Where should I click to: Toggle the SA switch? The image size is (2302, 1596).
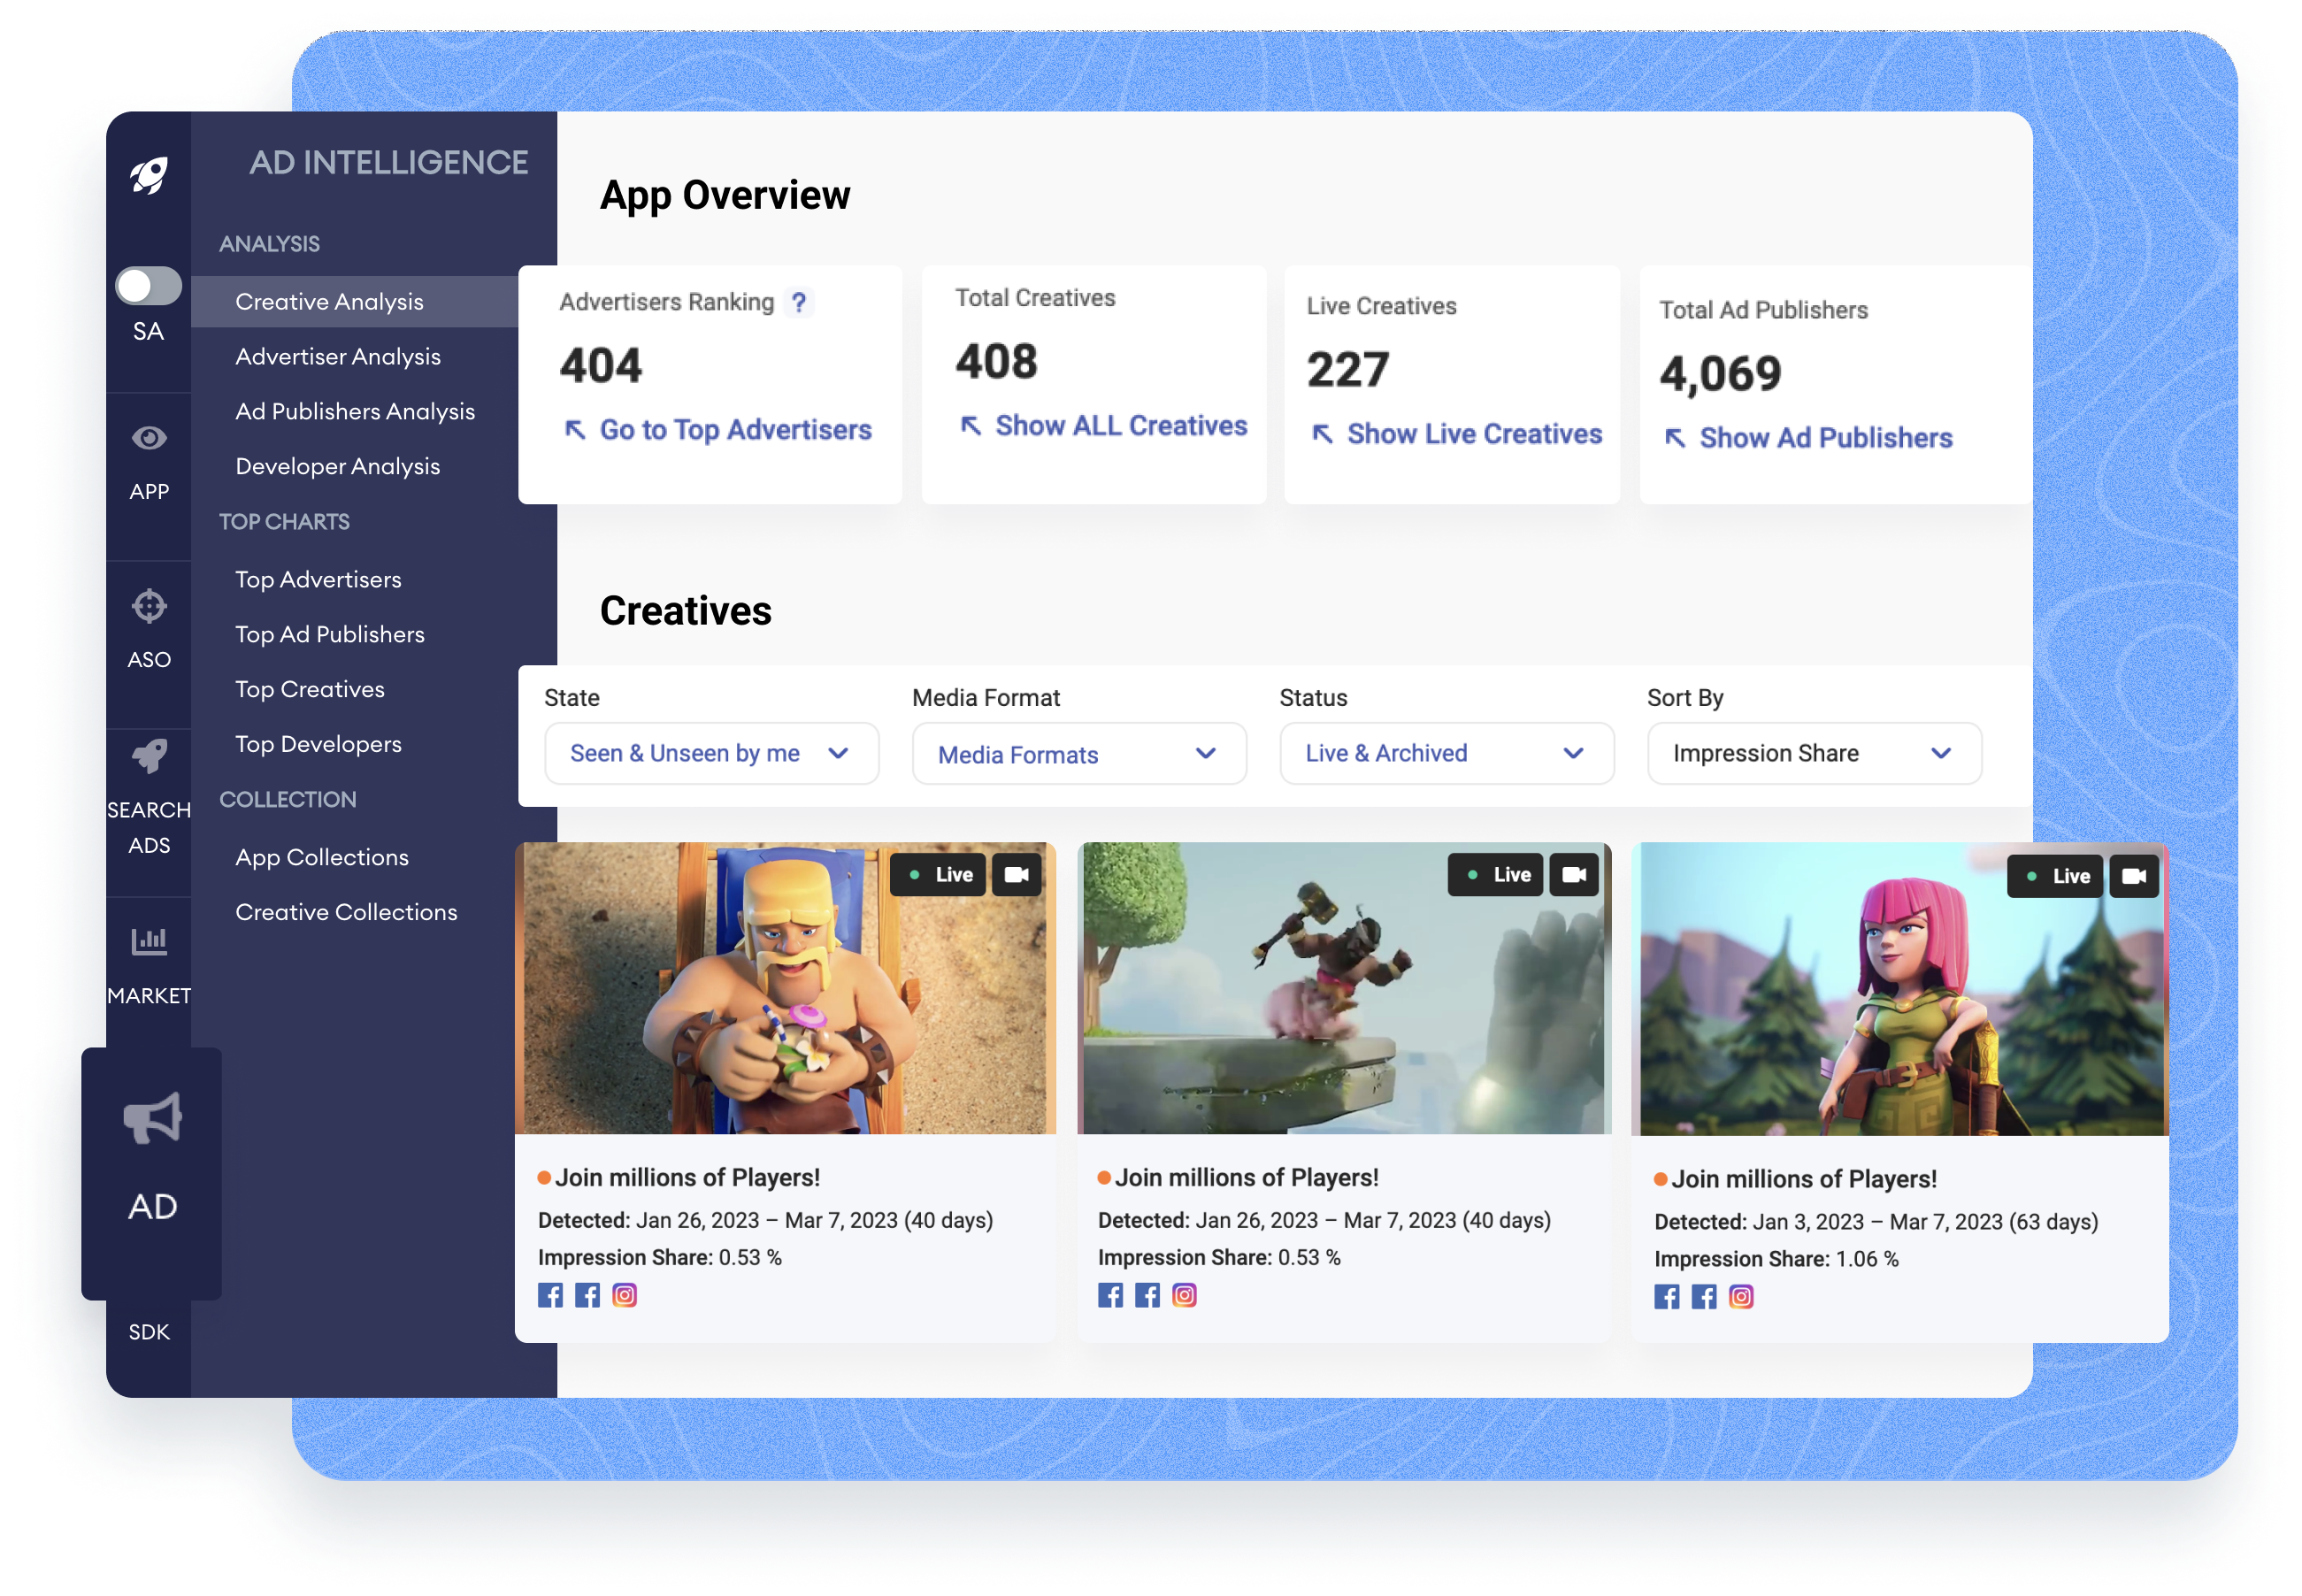pyautogui.click(x=148, y=286)
